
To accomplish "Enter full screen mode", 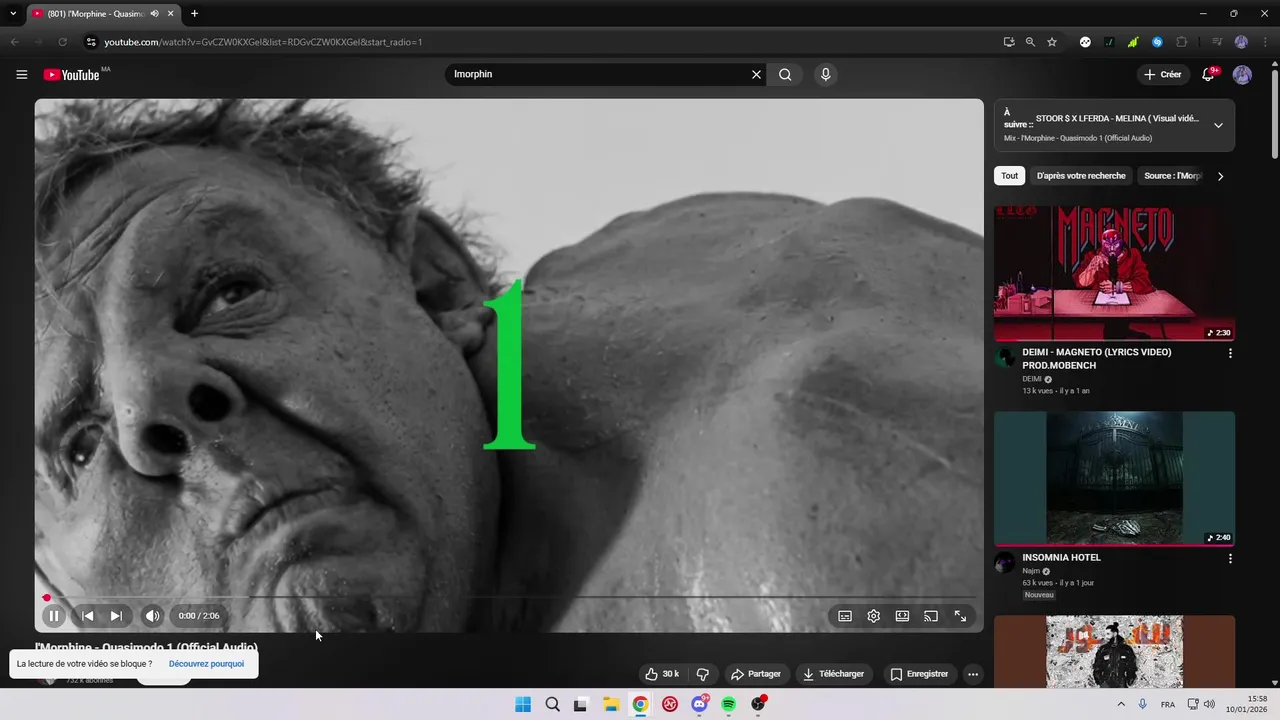I will (x=960, y=616).
